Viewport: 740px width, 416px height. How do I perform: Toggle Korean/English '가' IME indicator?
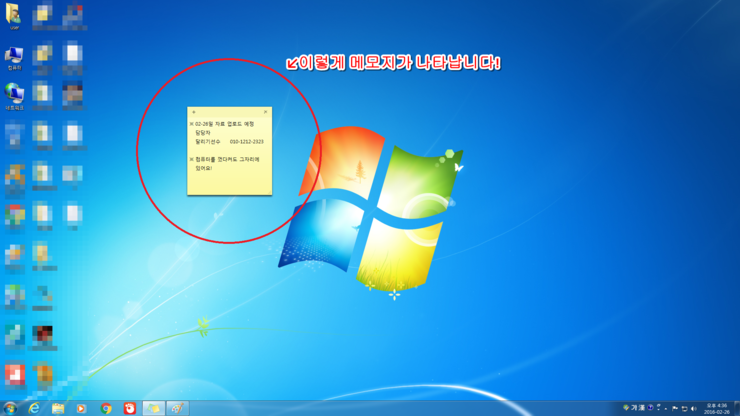634,408
